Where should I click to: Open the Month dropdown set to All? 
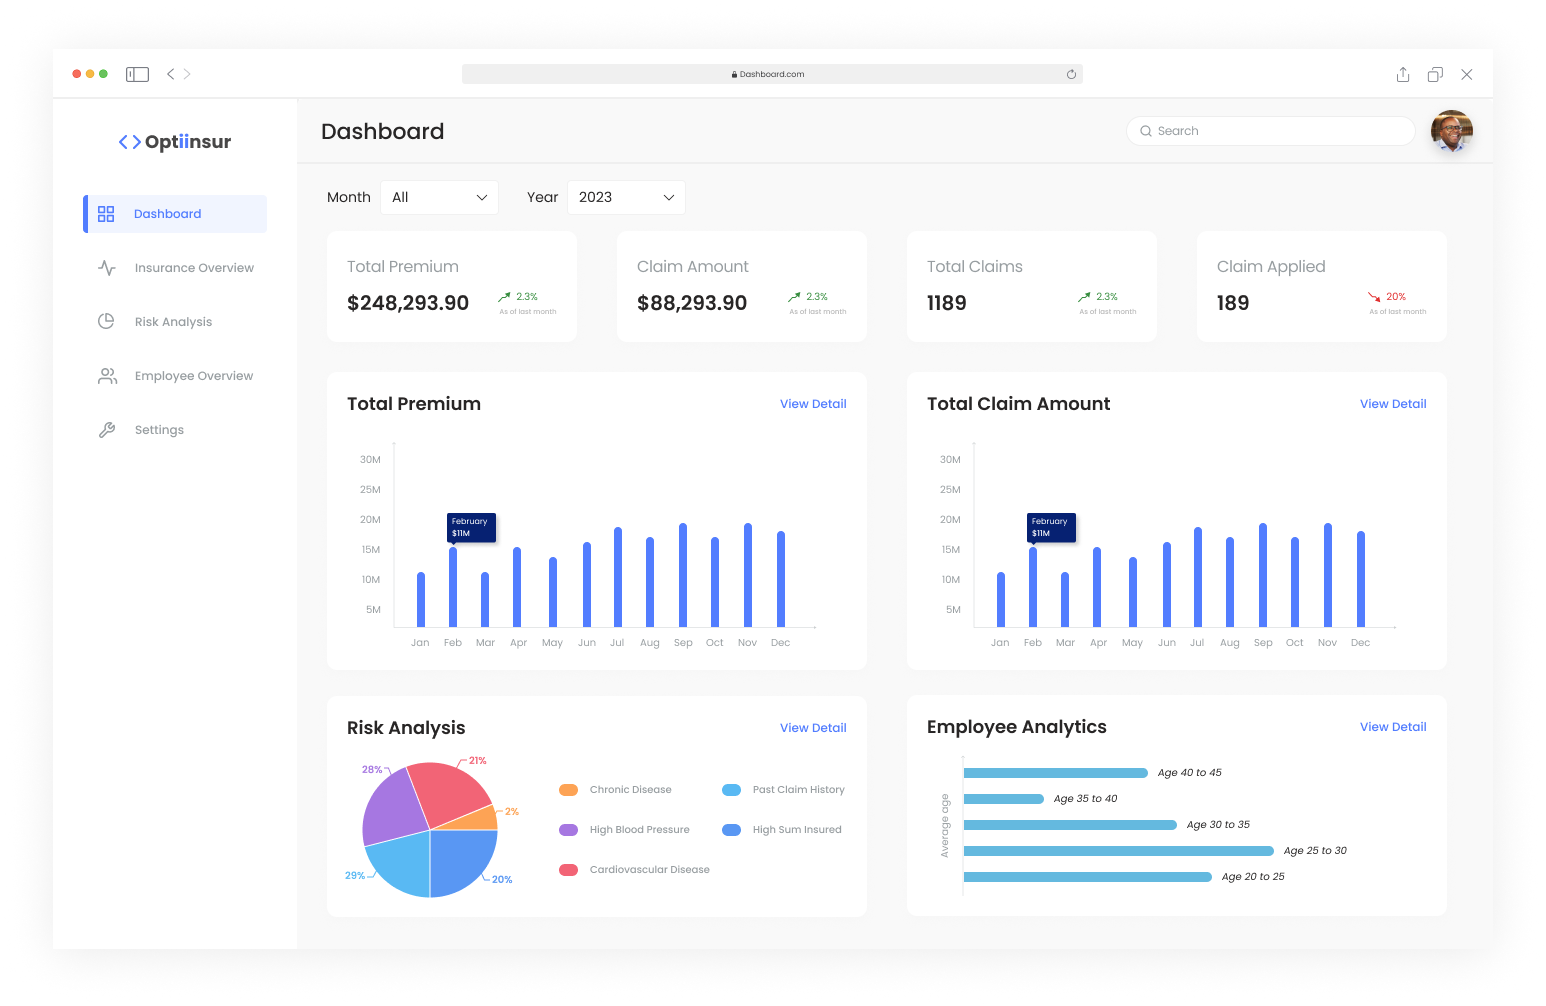[439, 197]
